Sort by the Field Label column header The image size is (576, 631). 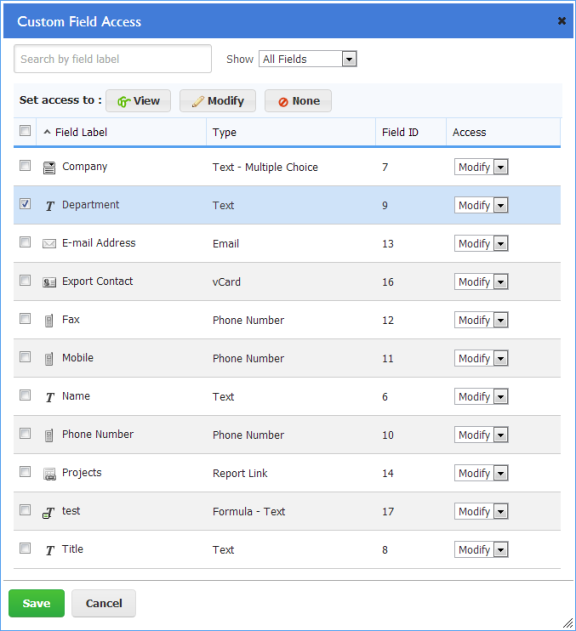tap(81, 132)
